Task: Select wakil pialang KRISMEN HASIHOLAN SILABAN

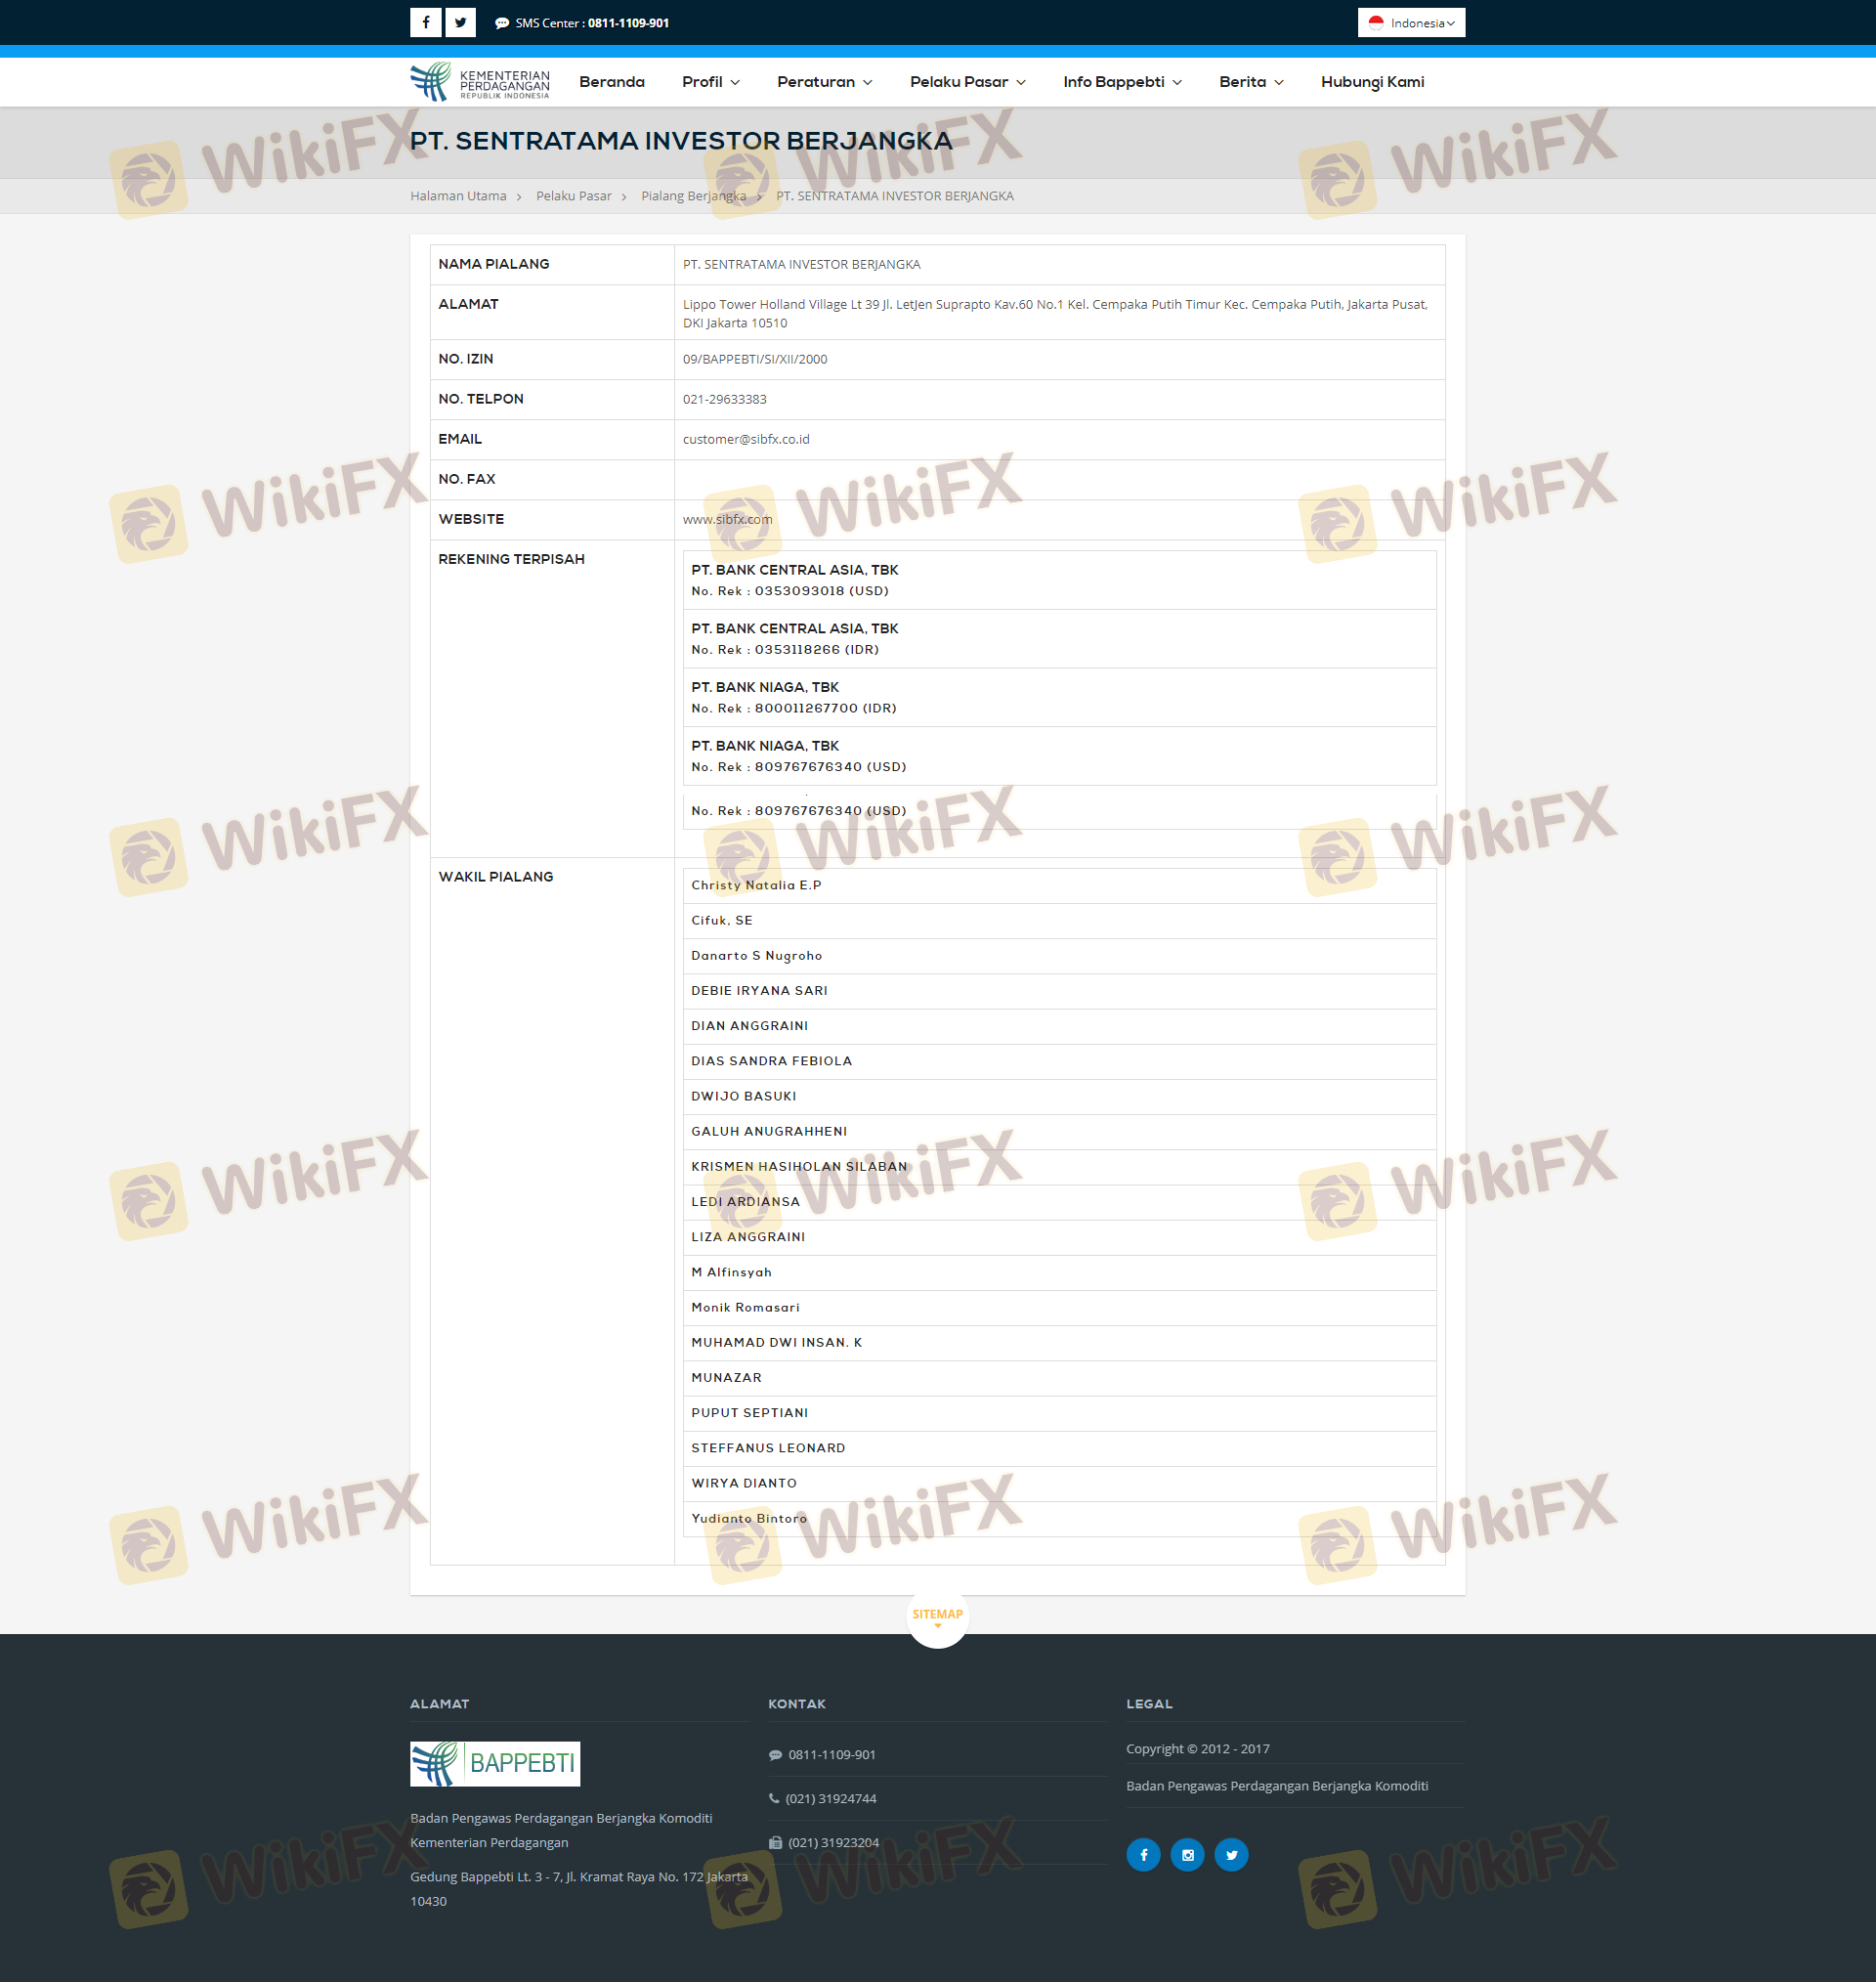Action: (1059, 1166)
